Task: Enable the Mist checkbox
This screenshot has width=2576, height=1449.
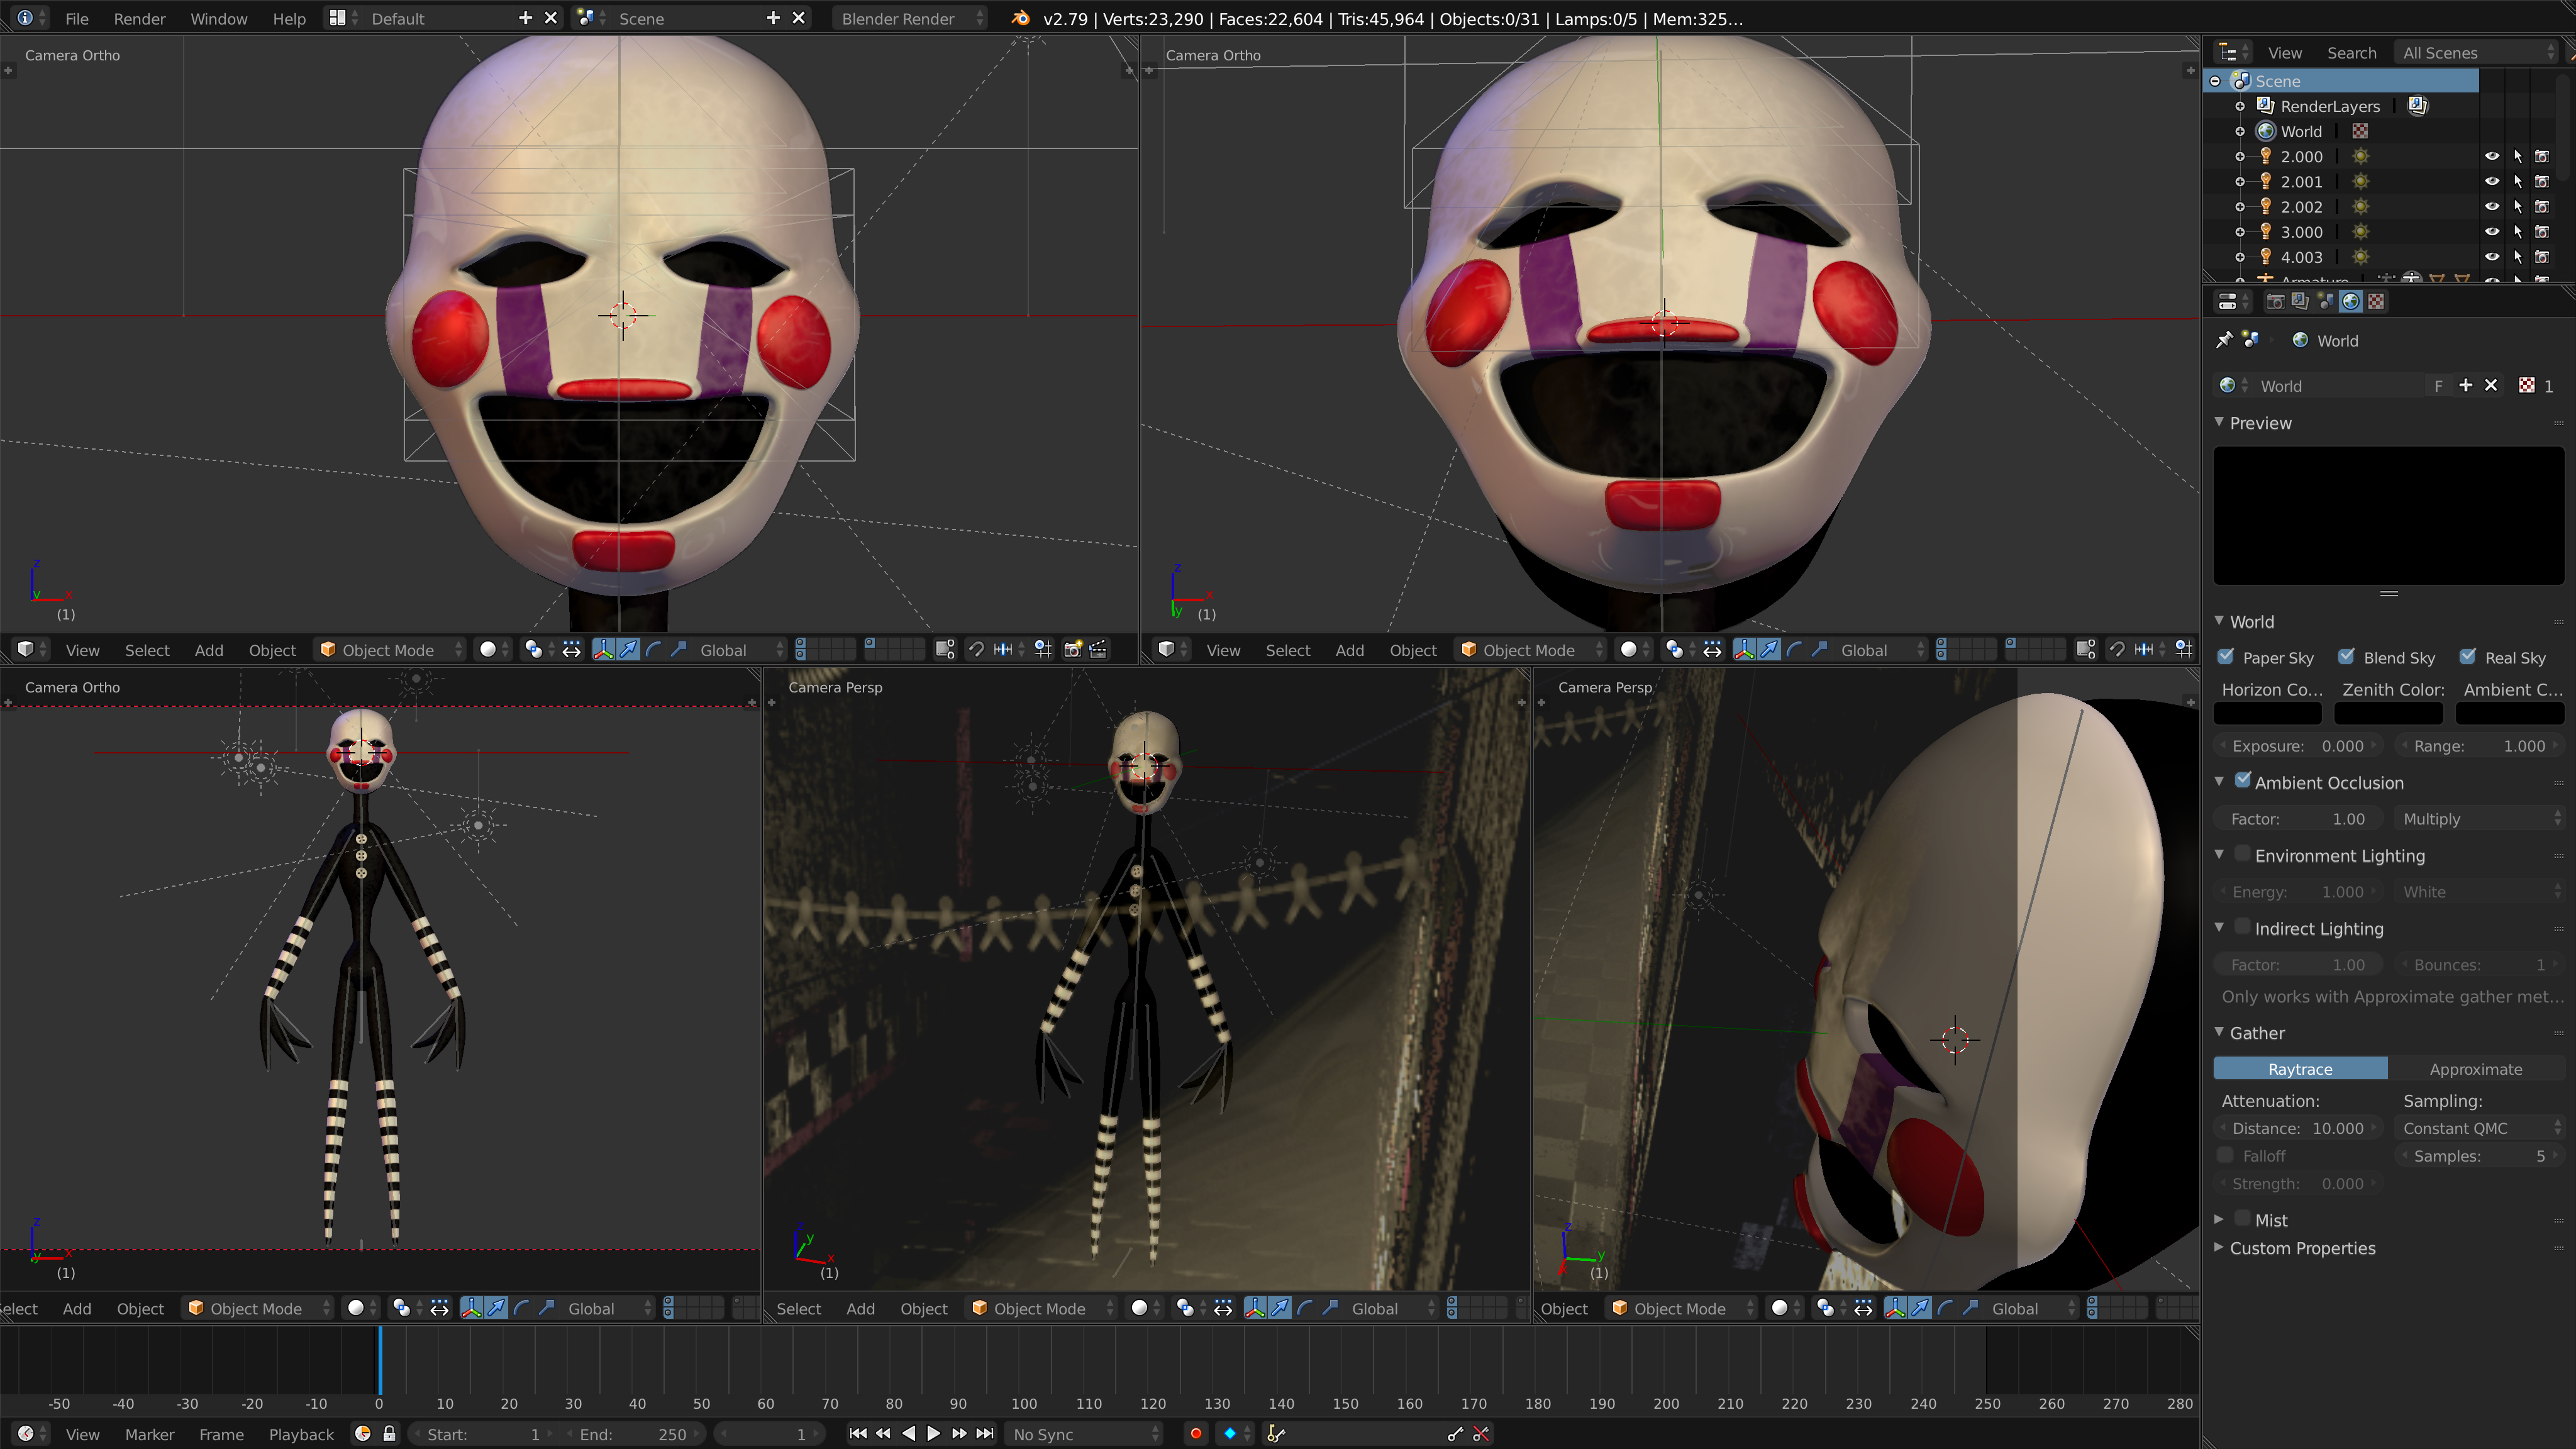Action: point(2243,1218)
